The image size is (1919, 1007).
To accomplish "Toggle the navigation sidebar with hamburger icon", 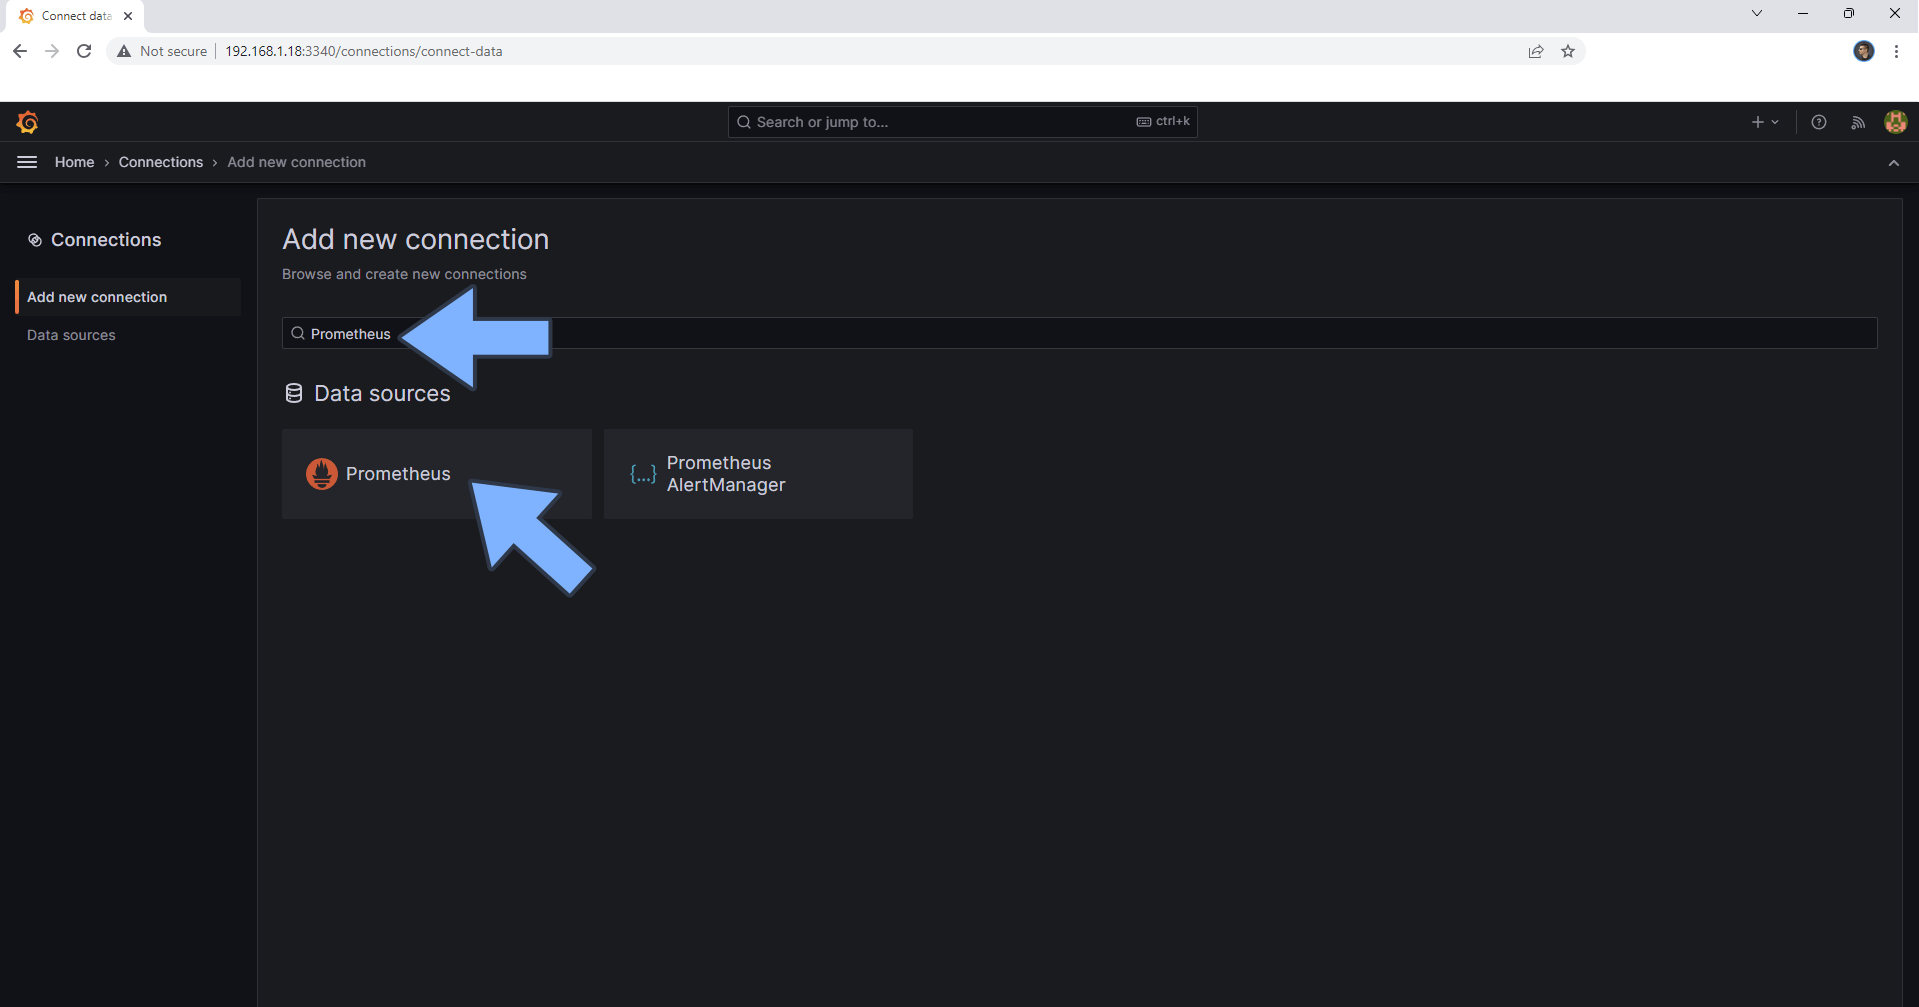I will [x=26, y=161].
